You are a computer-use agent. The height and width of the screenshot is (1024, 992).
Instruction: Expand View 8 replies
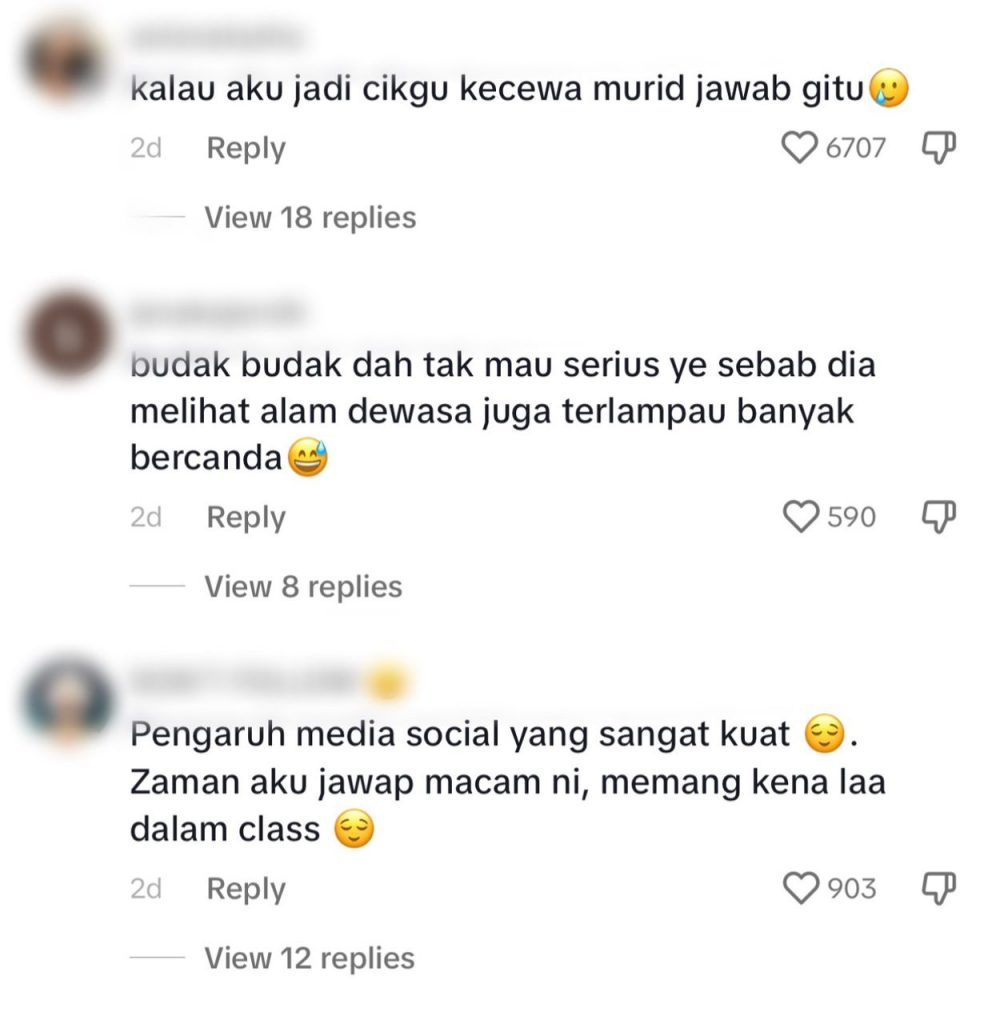point(303,586)
